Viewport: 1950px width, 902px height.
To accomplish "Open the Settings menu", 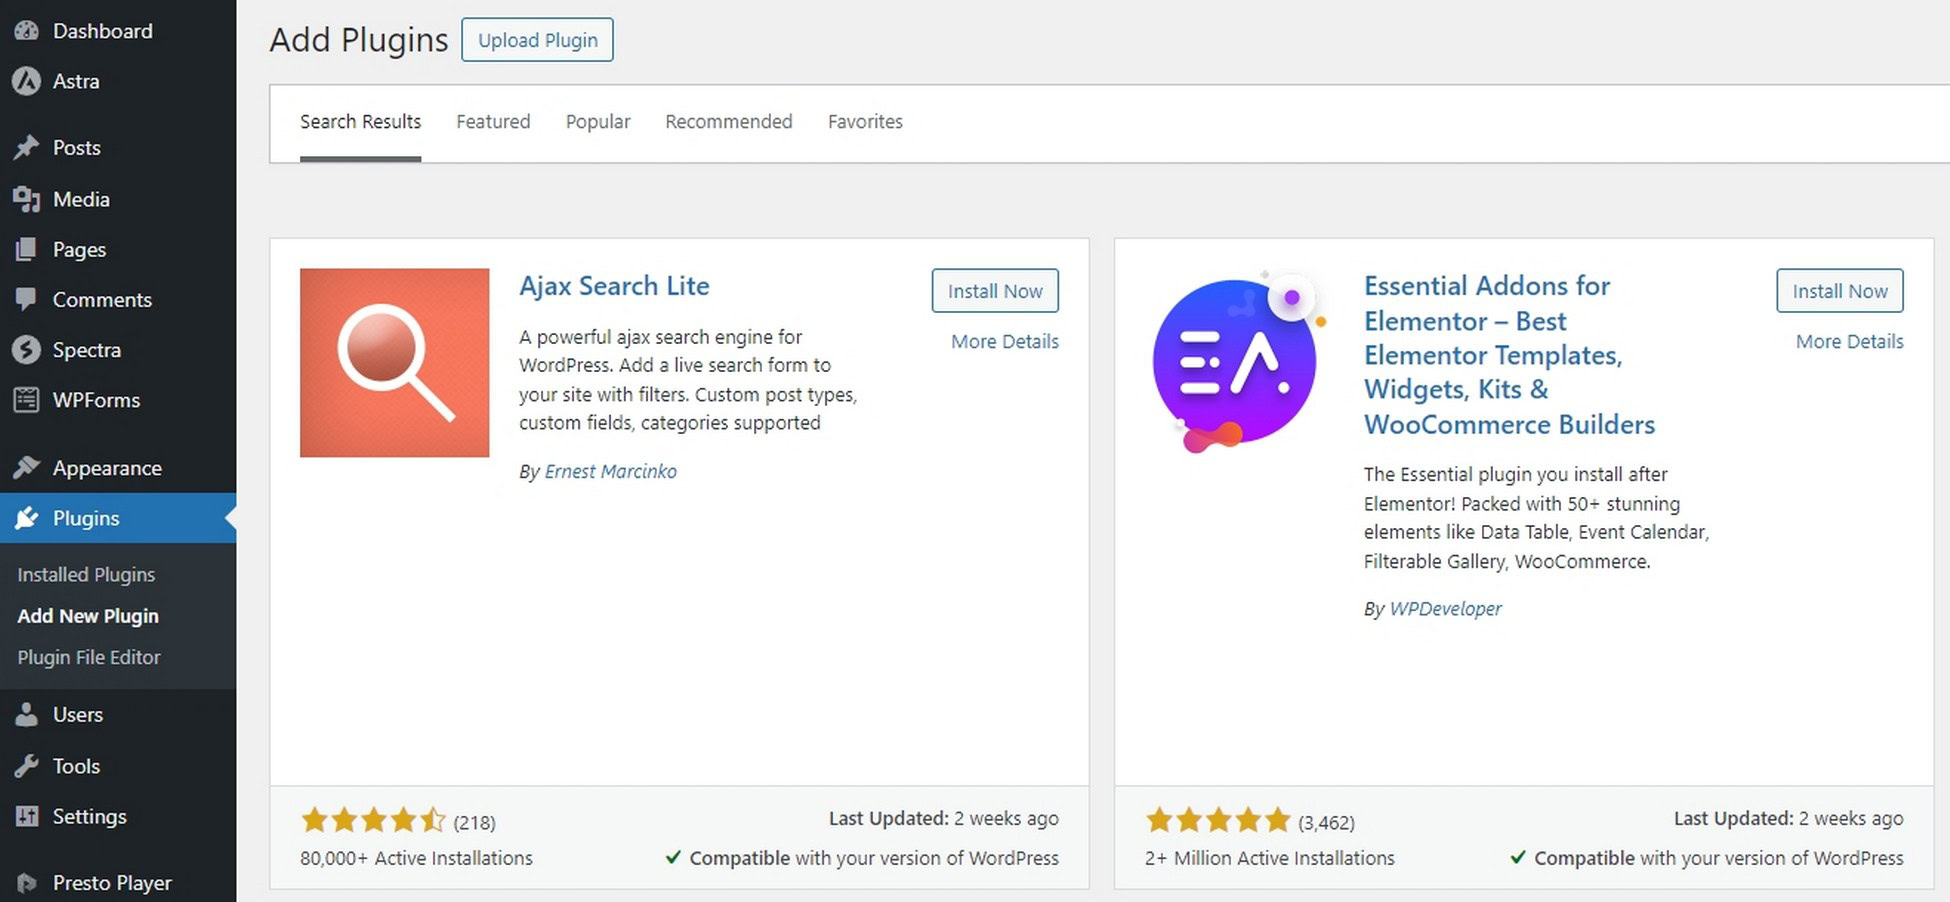I will tap(118, 816).
